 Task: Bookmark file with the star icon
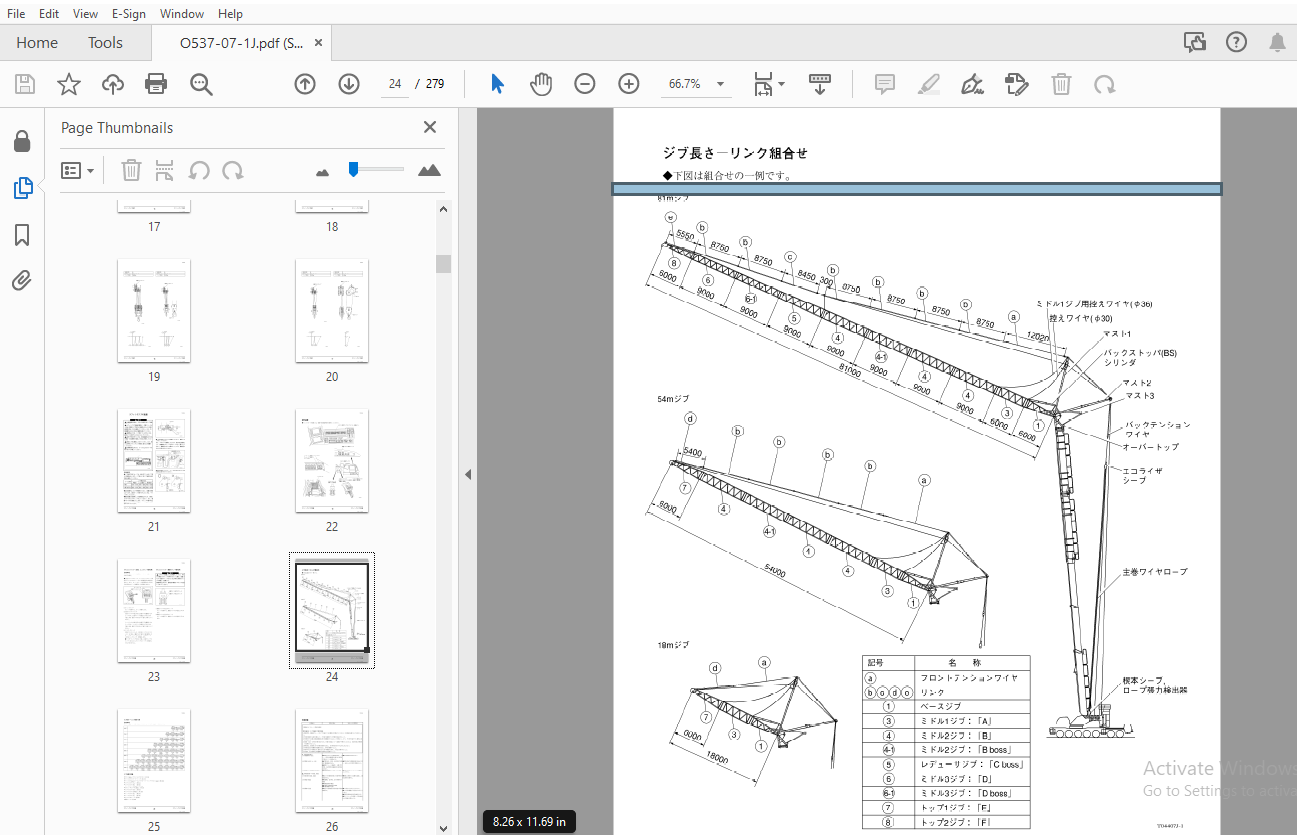(68, 84)
